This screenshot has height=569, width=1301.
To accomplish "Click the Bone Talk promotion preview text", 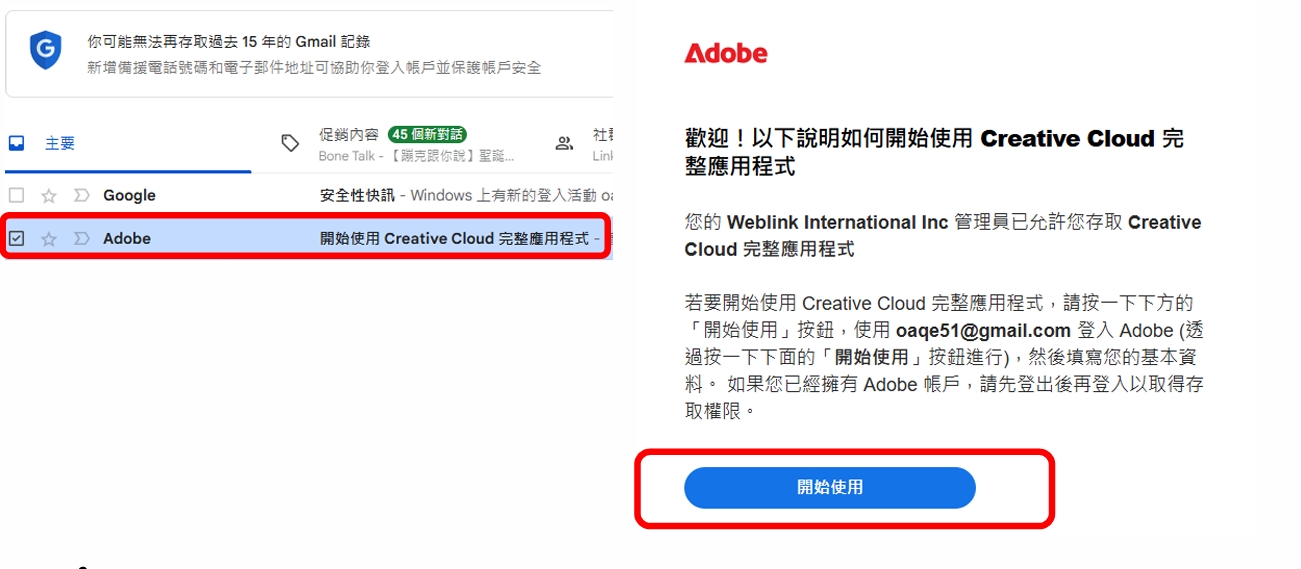I will [x=416, y=156].
